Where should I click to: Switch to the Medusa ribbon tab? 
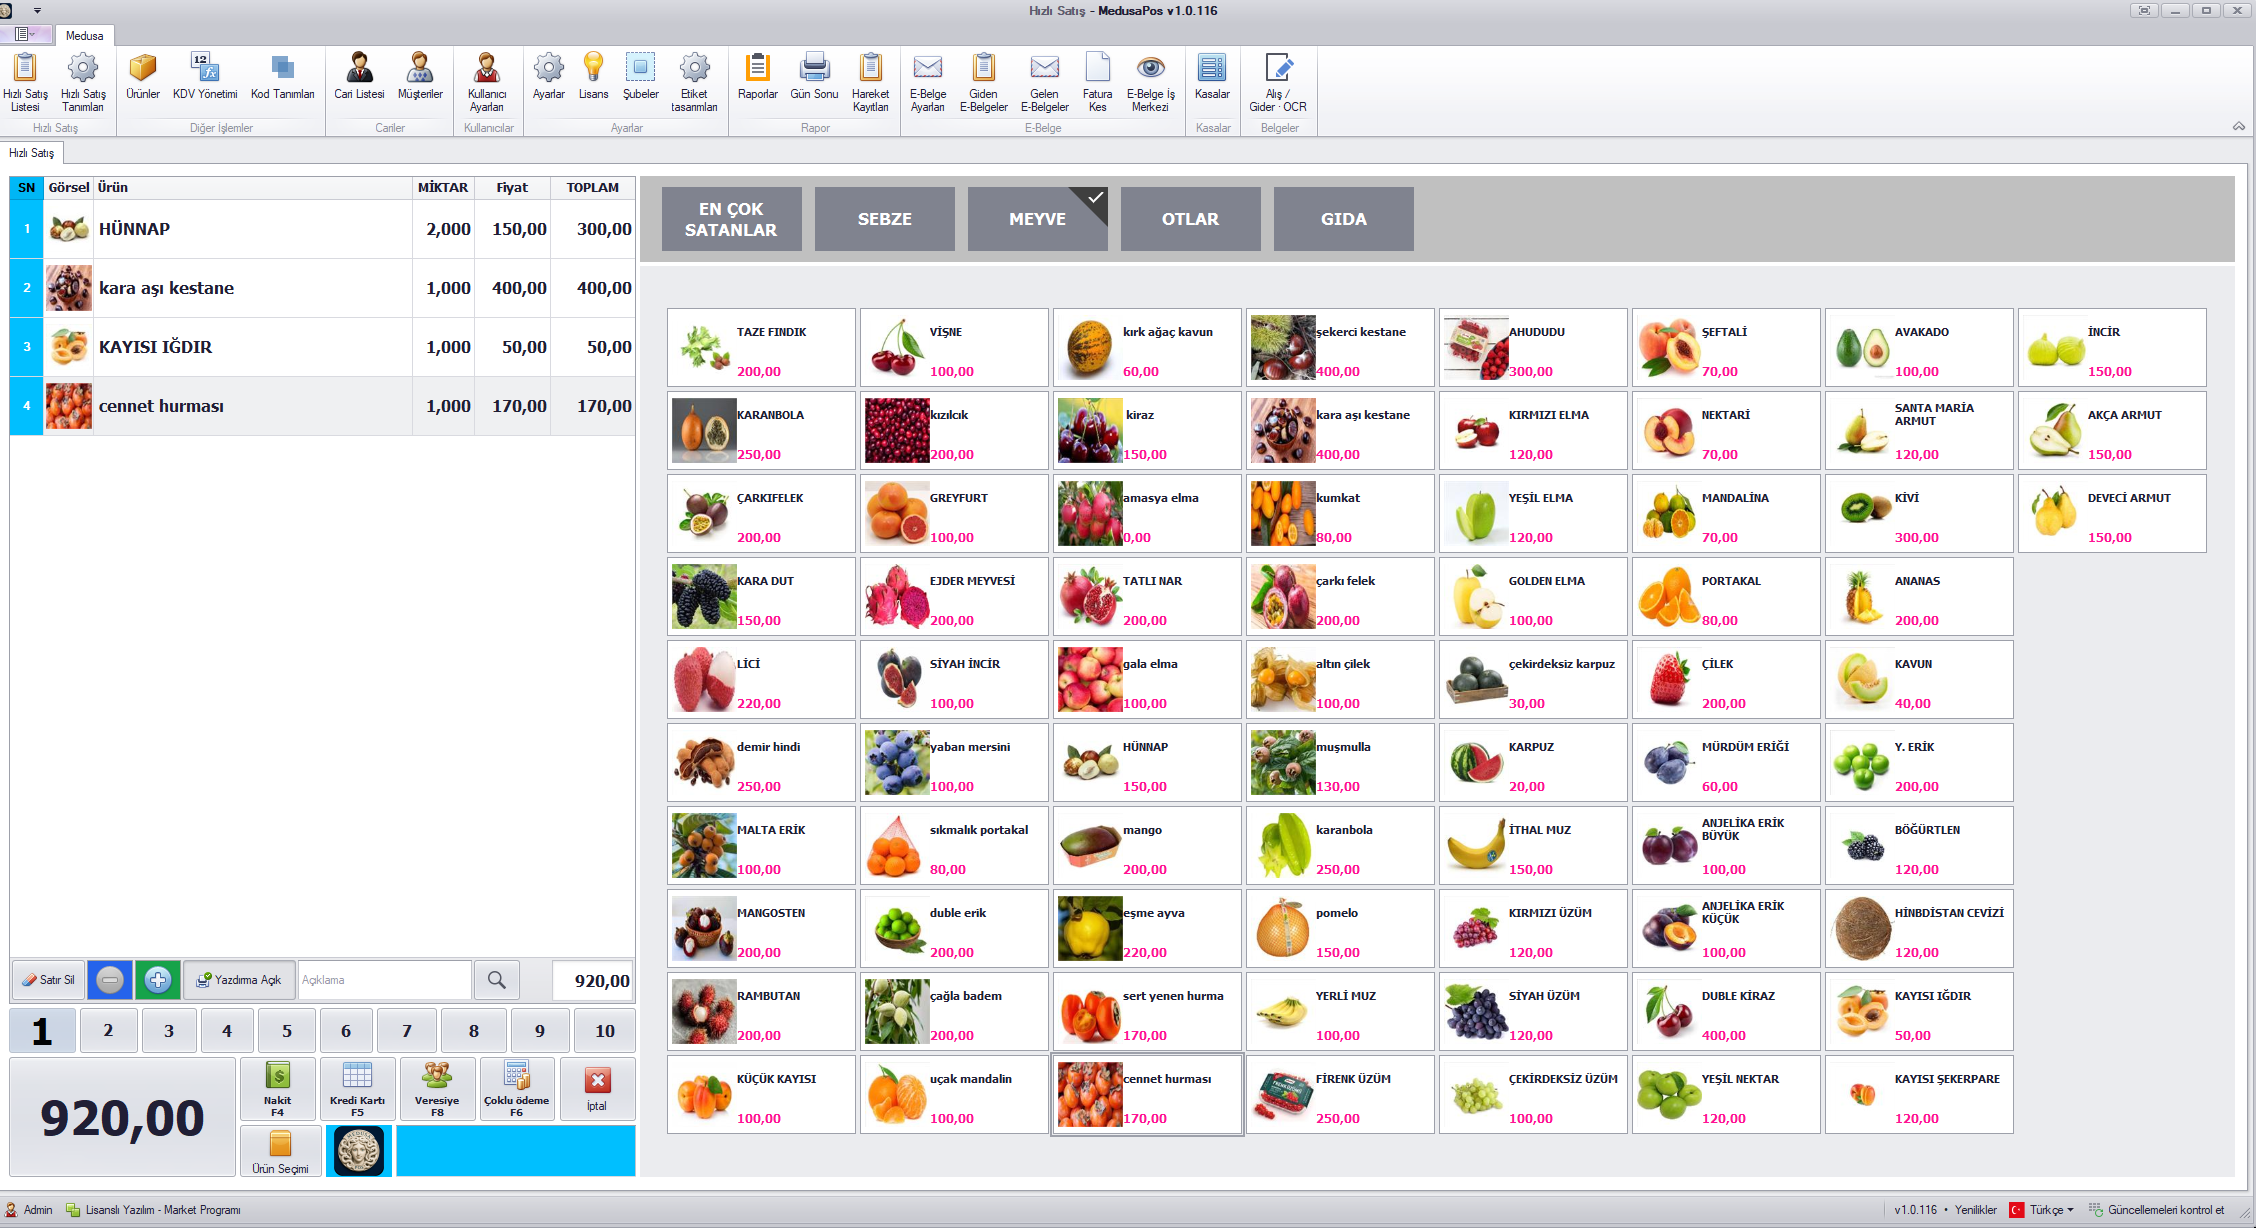point(84,35)
